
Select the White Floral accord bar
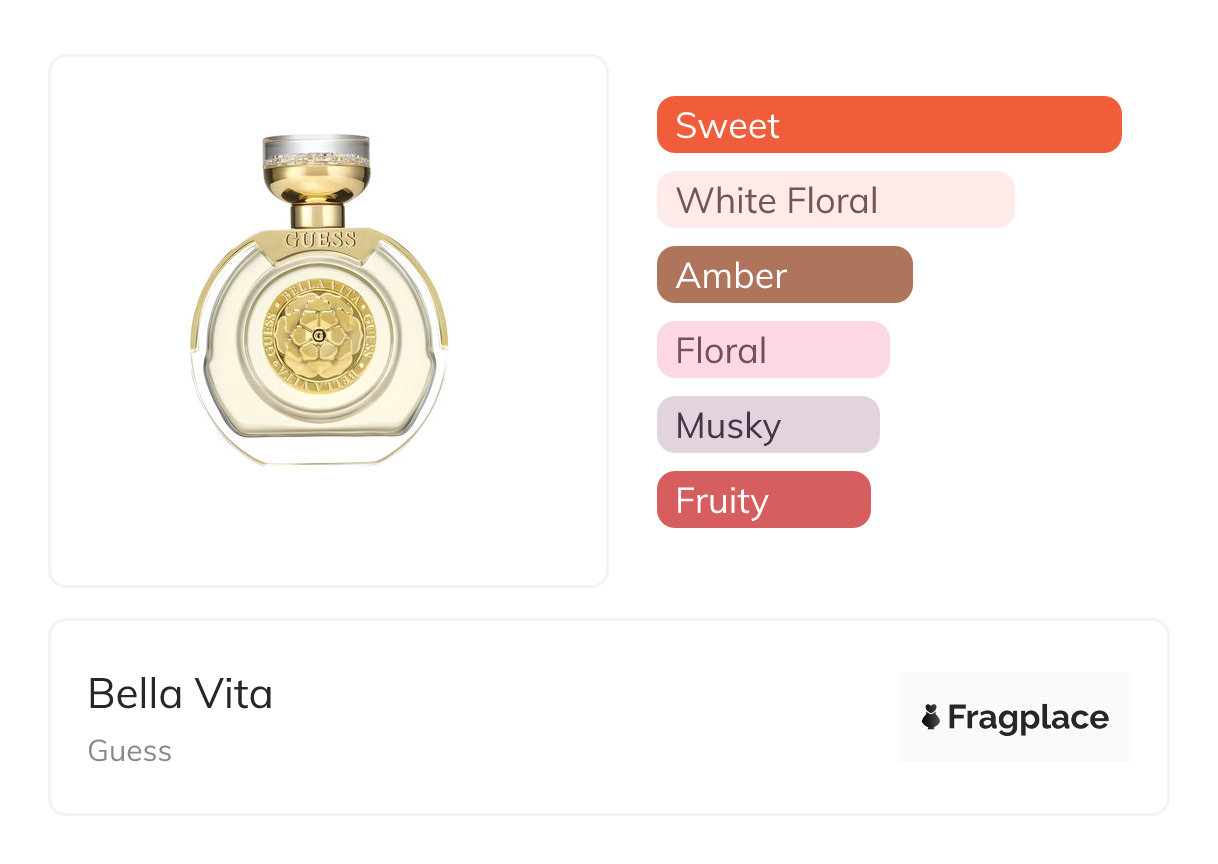(x=835, y=200)
